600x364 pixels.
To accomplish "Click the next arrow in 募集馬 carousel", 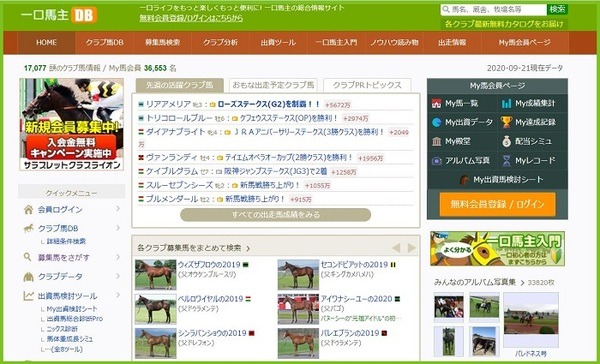I will pyautogui.click(x=411, y=248).
